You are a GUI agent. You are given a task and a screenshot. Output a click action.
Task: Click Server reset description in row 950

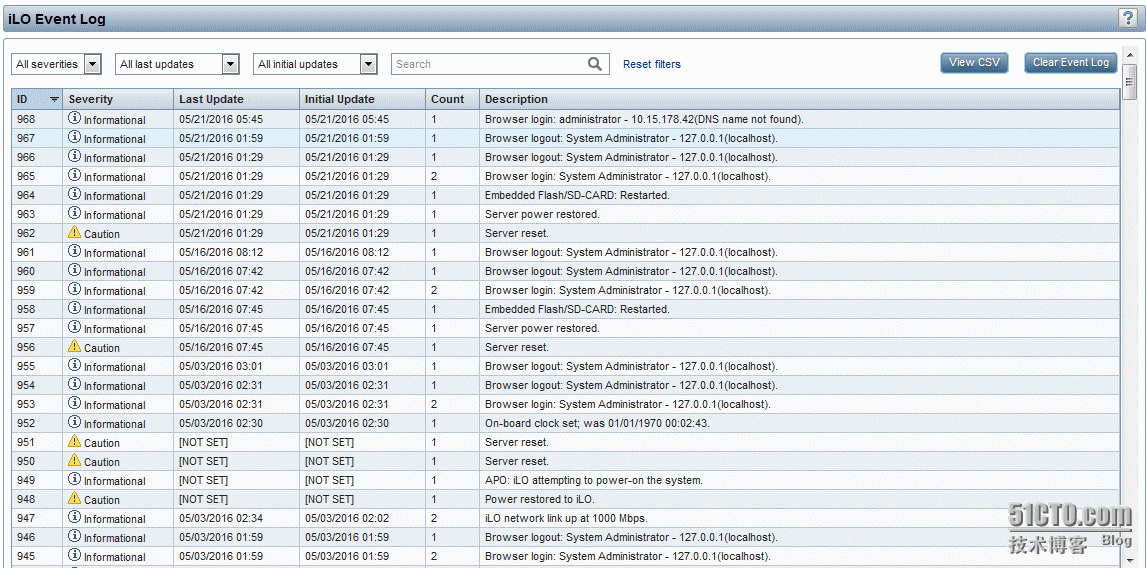[x=517, y=461]
